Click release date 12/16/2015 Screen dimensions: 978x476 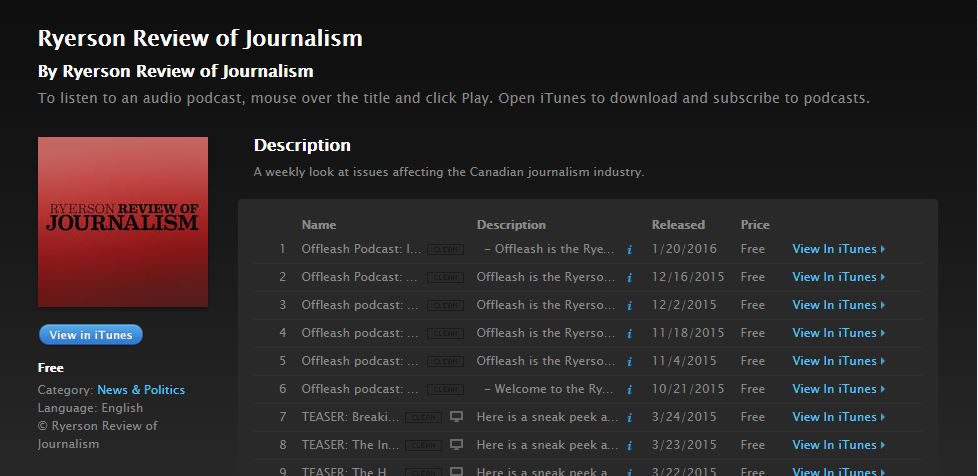click(x=688, y=277)
